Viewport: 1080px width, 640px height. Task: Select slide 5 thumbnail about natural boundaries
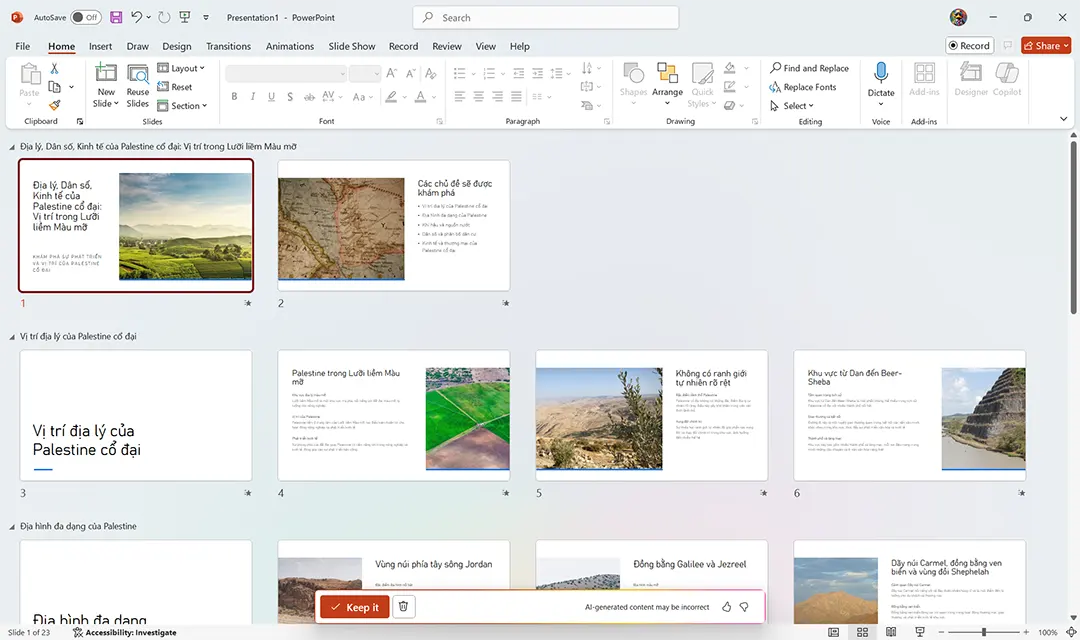tap(651, 413)
